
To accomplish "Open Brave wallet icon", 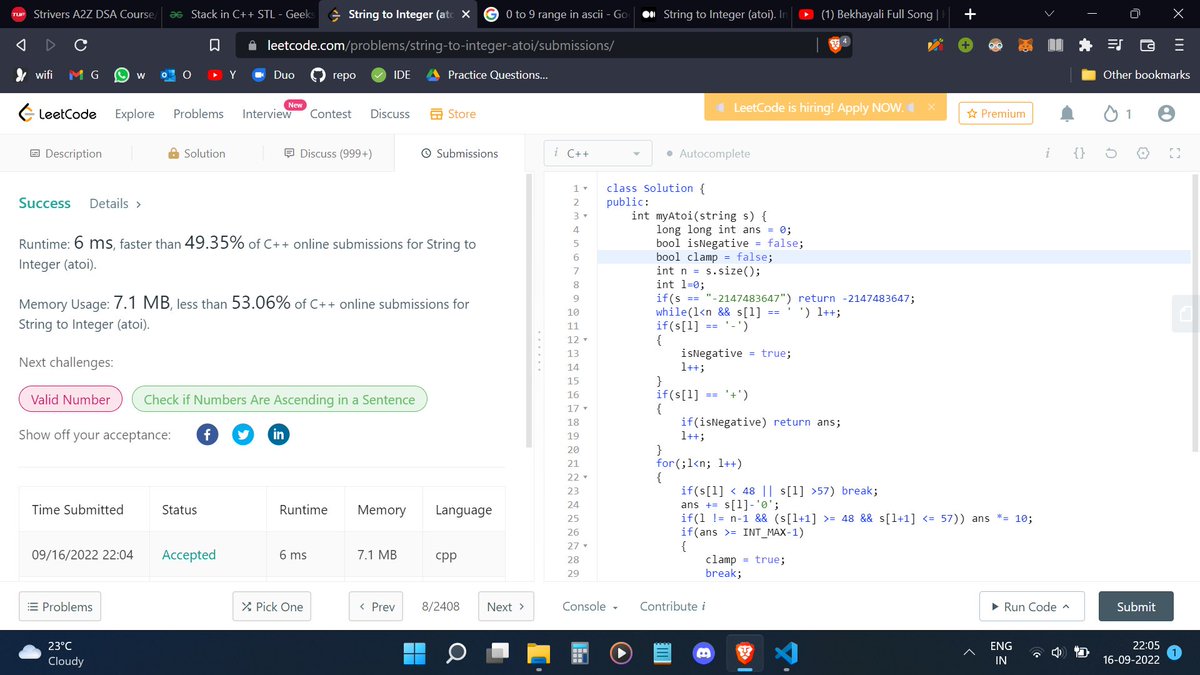I will pos(1147,45).
